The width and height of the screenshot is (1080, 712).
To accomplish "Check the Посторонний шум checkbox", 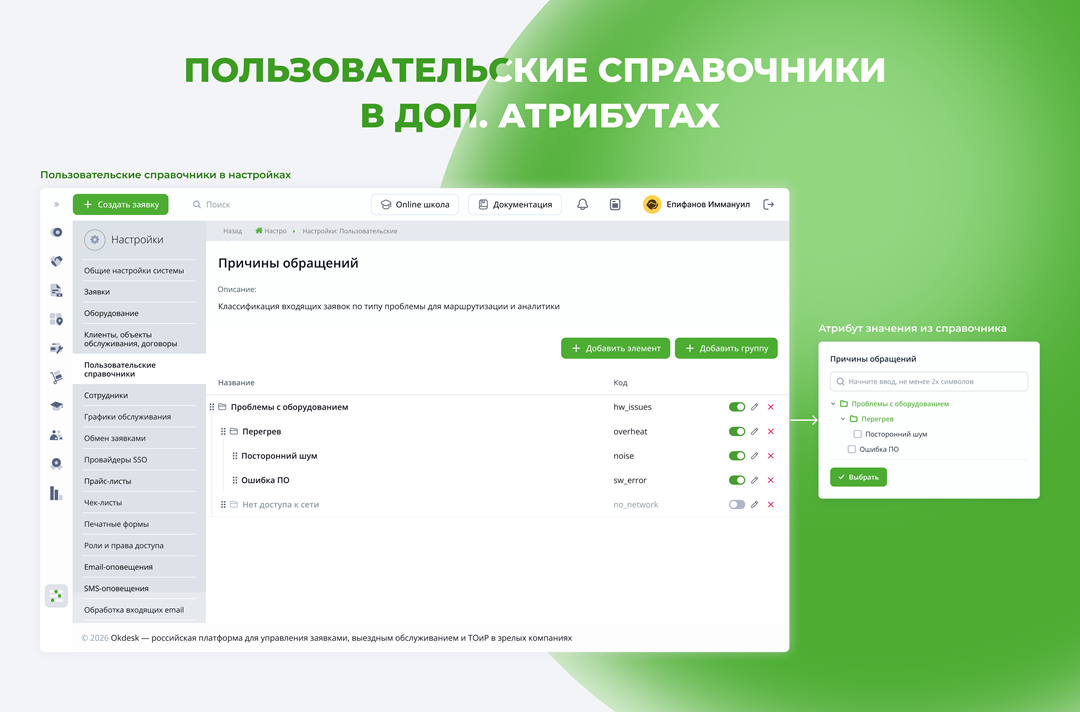I will pos(858,434).
